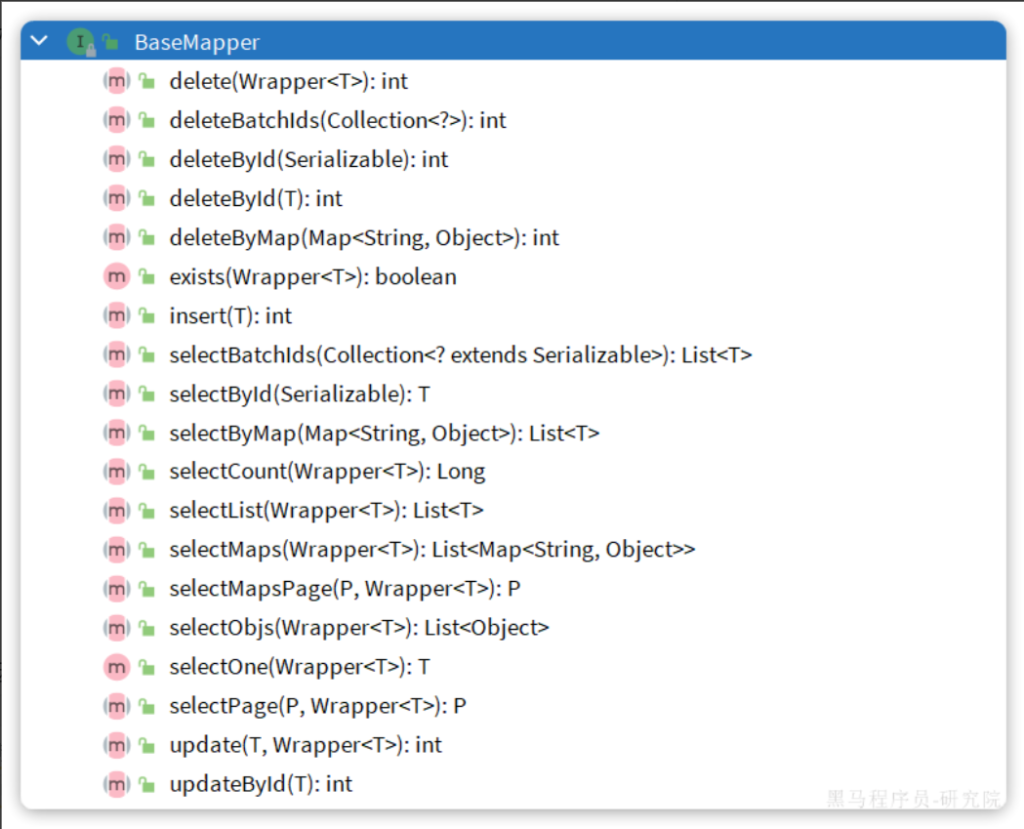Click the public lock icon beside insert(T)
This screenshot has height=829, width=1024.
coord(147,316)
